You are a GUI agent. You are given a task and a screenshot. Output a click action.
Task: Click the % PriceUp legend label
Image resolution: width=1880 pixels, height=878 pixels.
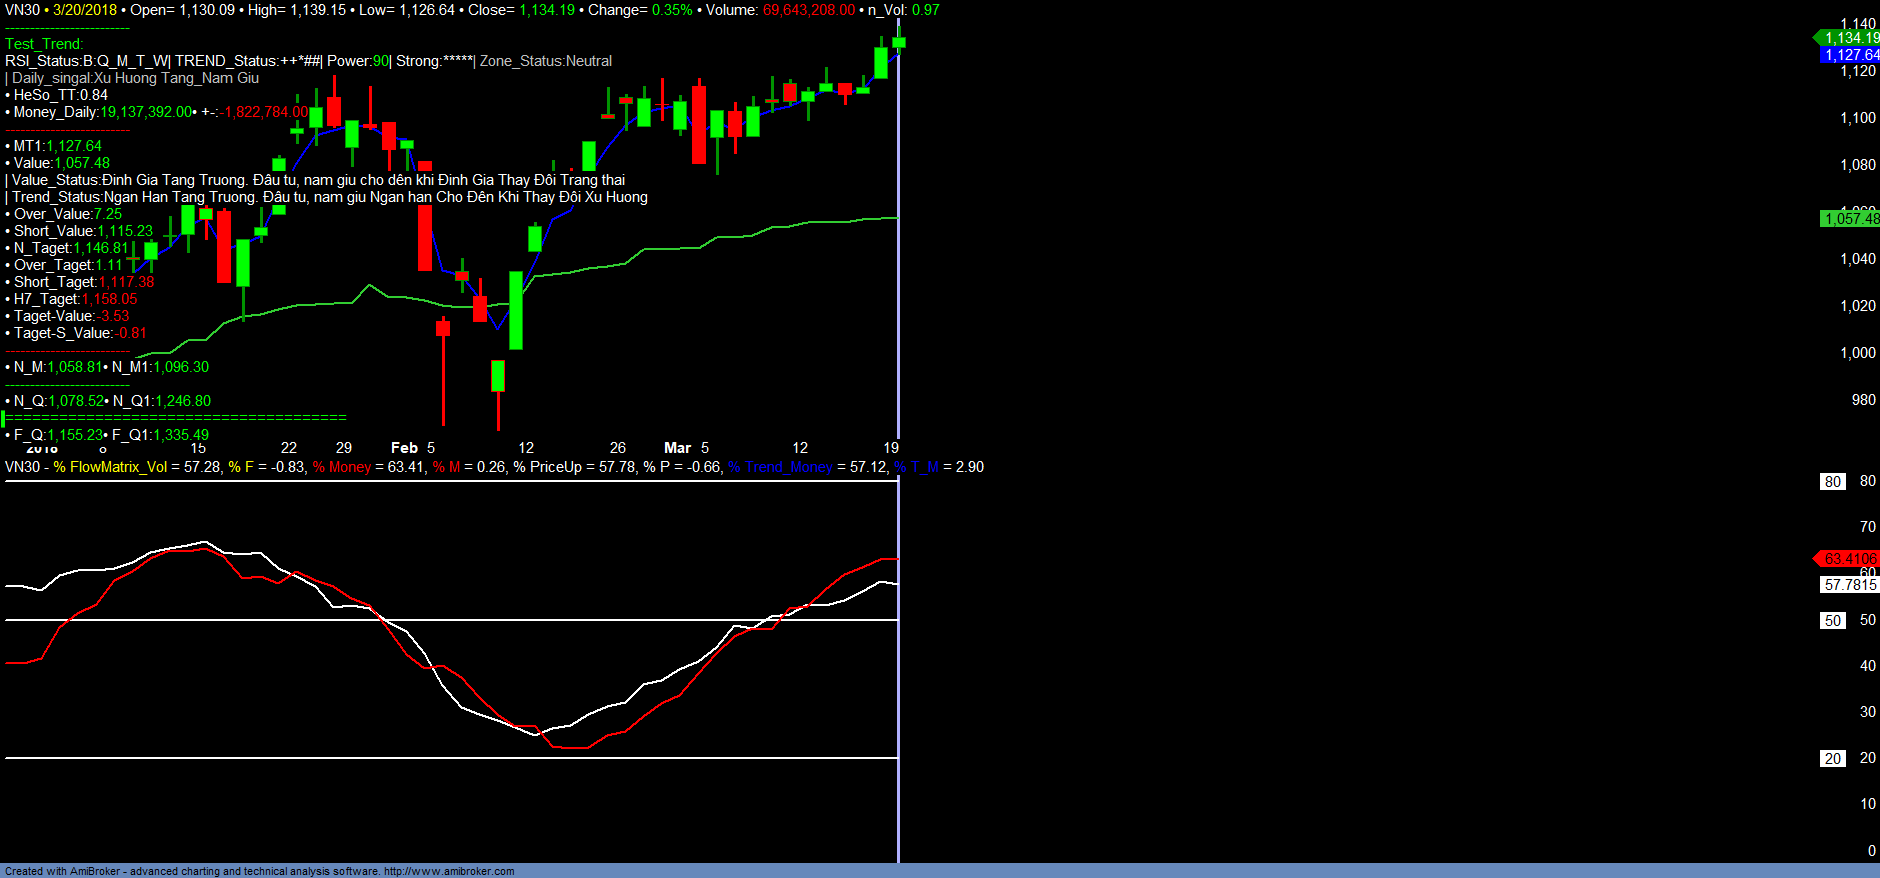coord(547,467)
